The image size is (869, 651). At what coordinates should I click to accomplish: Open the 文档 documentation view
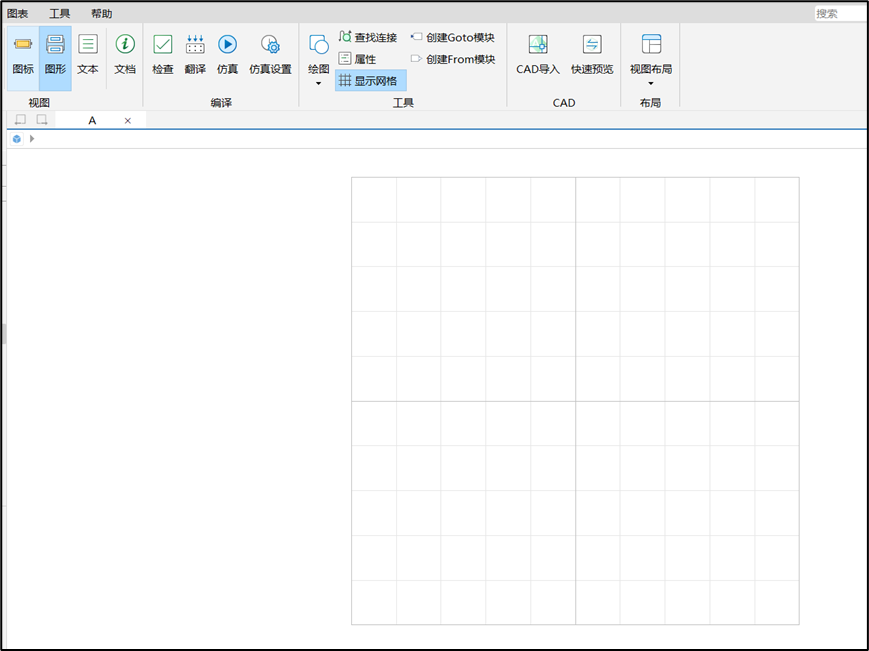point(125,54)
